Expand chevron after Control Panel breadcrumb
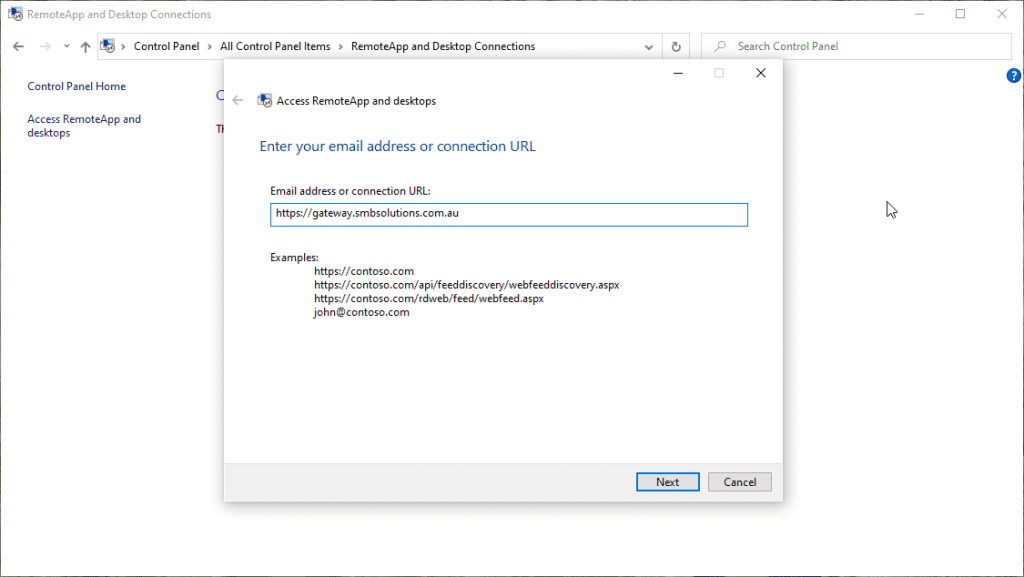Screen dimensions: 1024x577 (210, 47)
